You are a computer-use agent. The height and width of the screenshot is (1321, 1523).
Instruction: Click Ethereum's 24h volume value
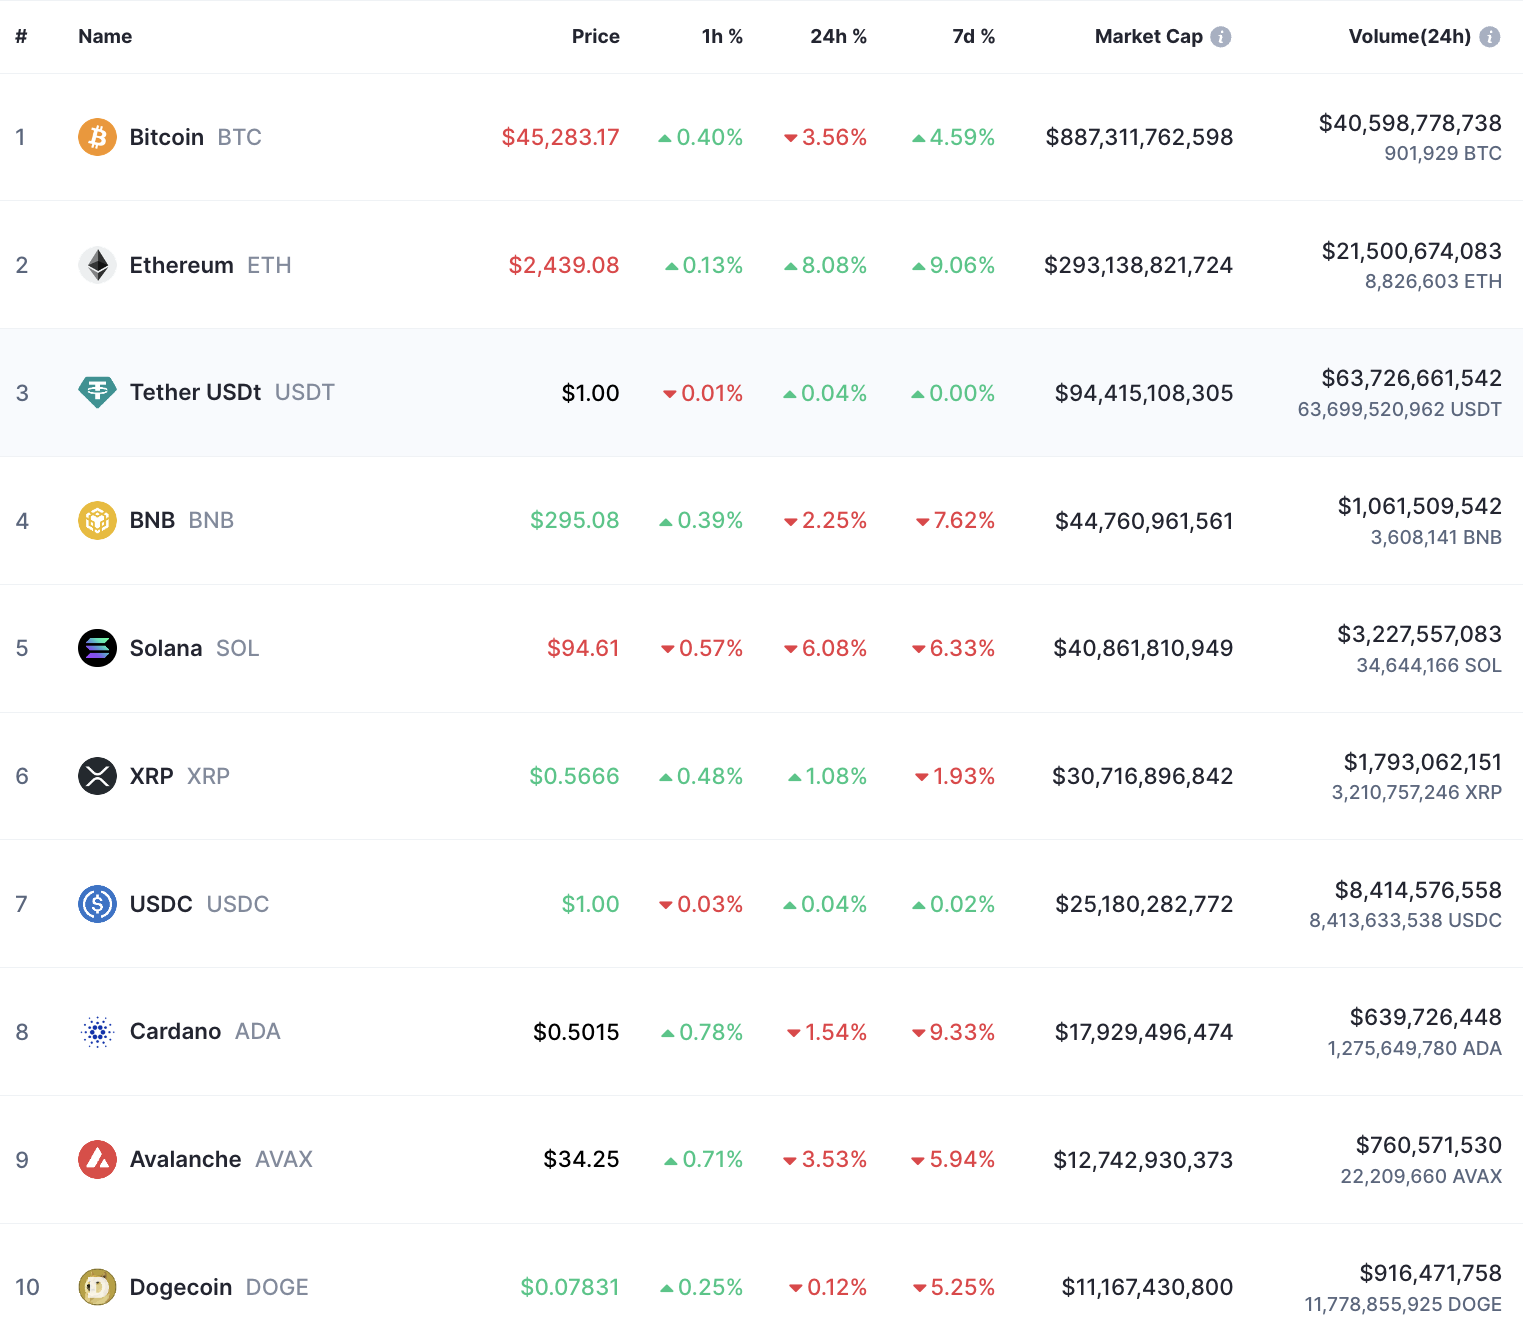(x=1412, y=251)
